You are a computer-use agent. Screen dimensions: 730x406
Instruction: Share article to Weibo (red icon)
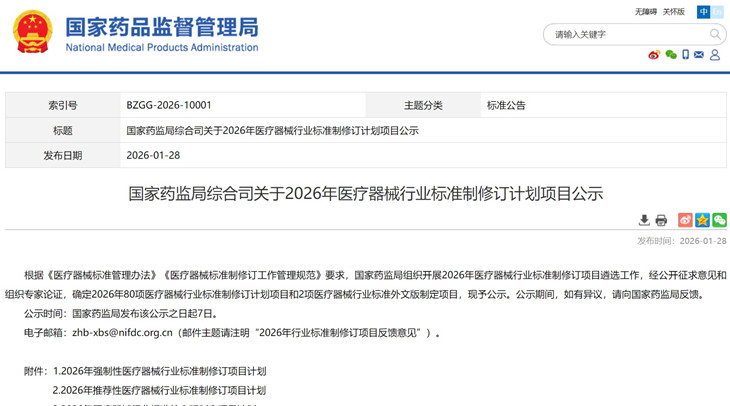[x=685, y=220]
